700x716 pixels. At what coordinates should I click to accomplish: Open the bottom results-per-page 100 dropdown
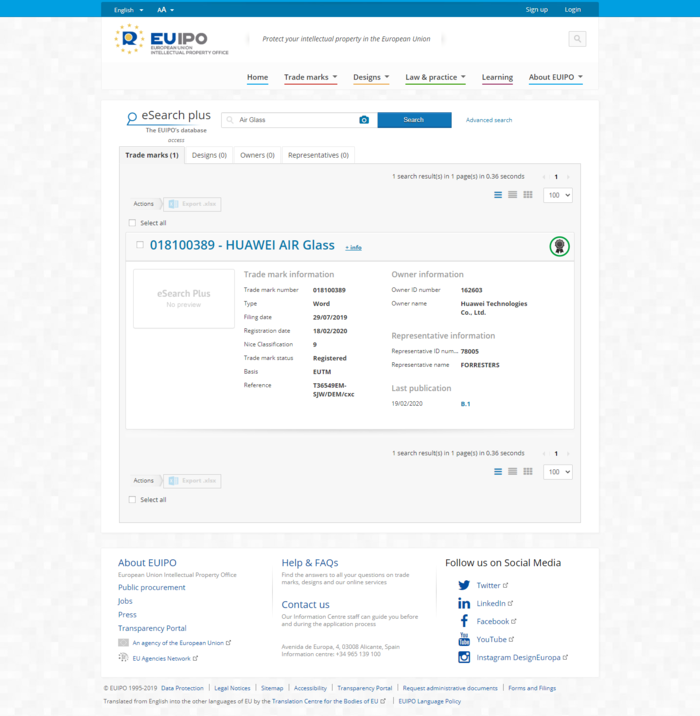(x=558, y=472)
